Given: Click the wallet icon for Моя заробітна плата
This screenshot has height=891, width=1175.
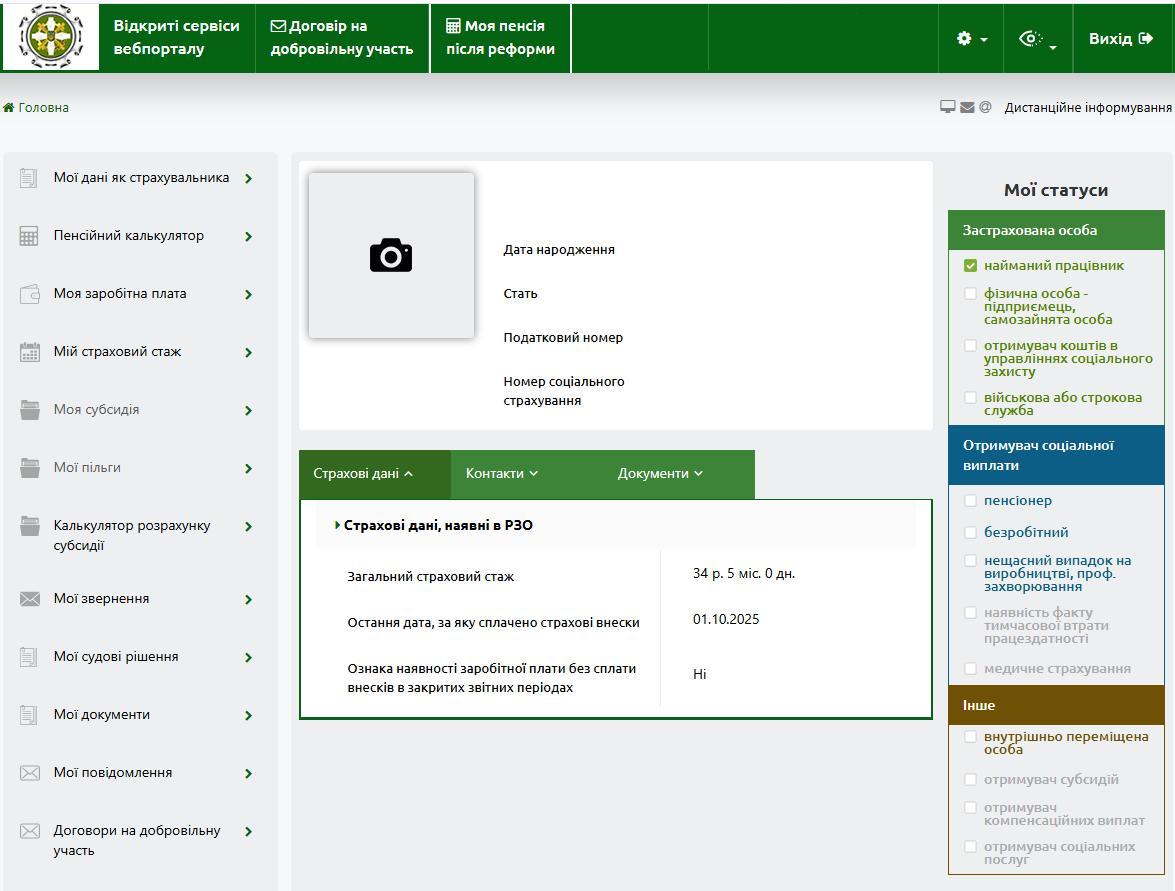Looking at the screenshot, I should click(x=30, y=294).
